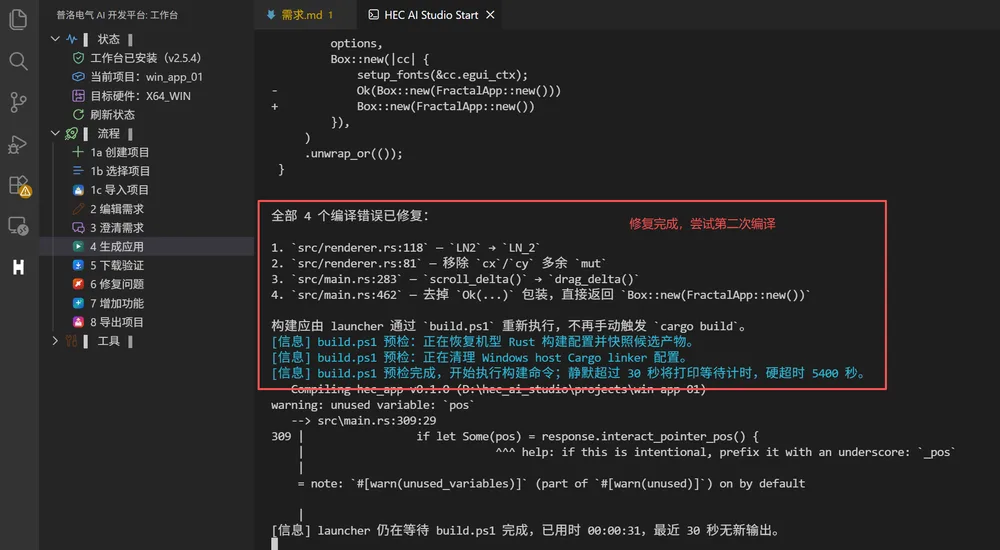1000x550 pixels.
Task: Click the pencil icon for 2 编辑需求
Action: pyautogui.click(x=78, y=209)
